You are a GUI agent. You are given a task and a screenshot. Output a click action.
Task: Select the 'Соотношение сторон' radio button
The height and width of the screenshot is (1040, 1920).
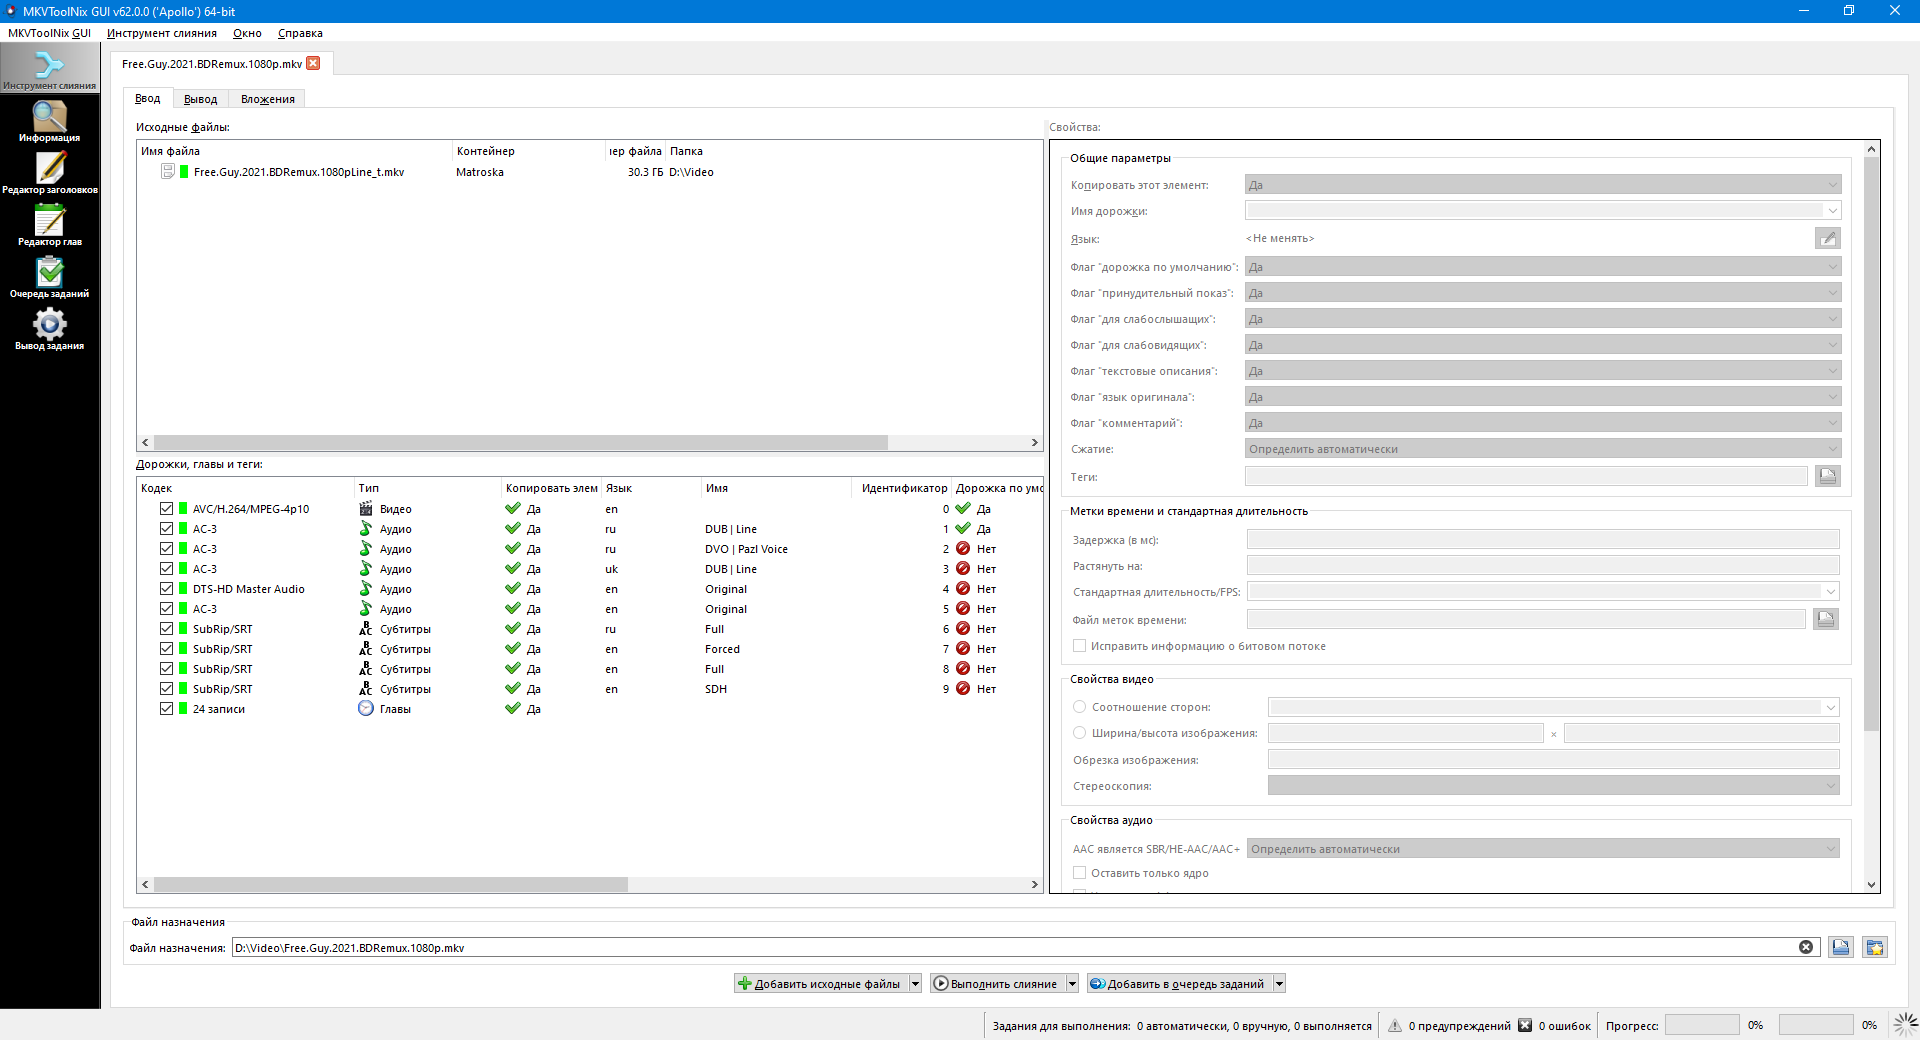pos(1080,707)
